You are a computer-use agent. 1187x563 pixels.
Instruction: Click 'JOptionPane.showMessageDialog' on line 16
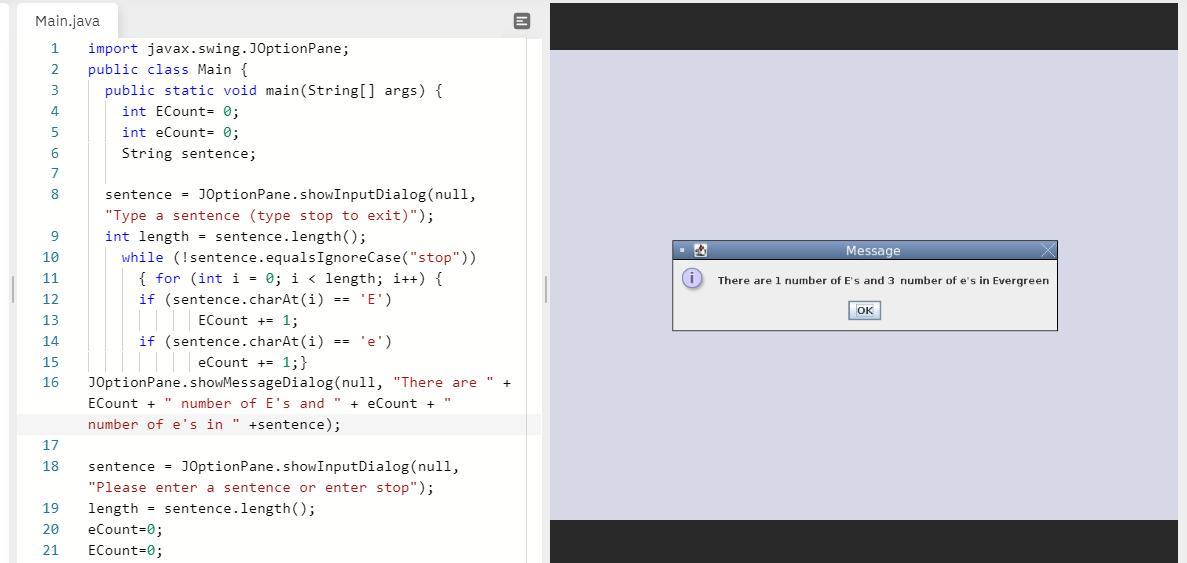pyautogui.click(x=210, y=383)
